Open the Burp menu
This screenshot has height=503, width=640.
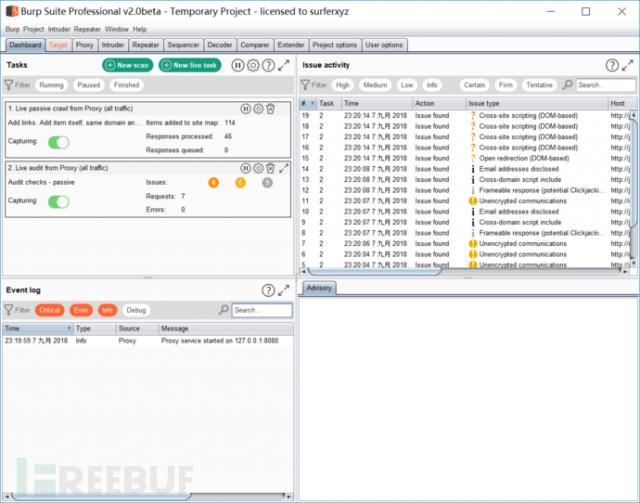pos(12,29)
